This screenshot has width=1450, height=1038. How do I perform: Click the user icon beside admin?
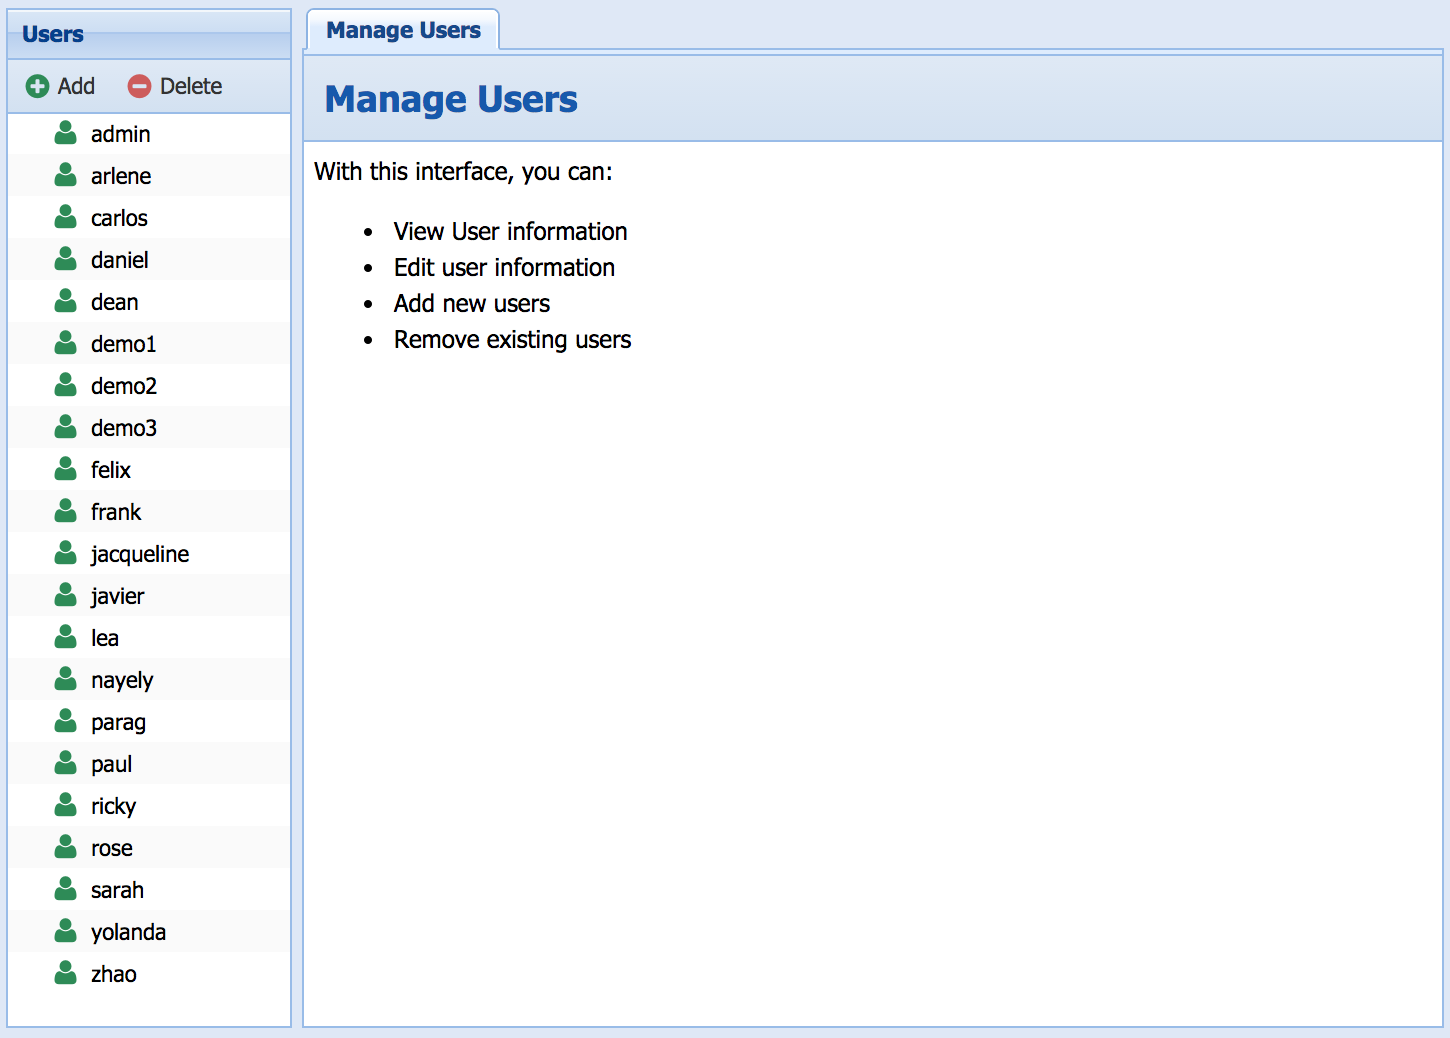click(x=66, y=133)
